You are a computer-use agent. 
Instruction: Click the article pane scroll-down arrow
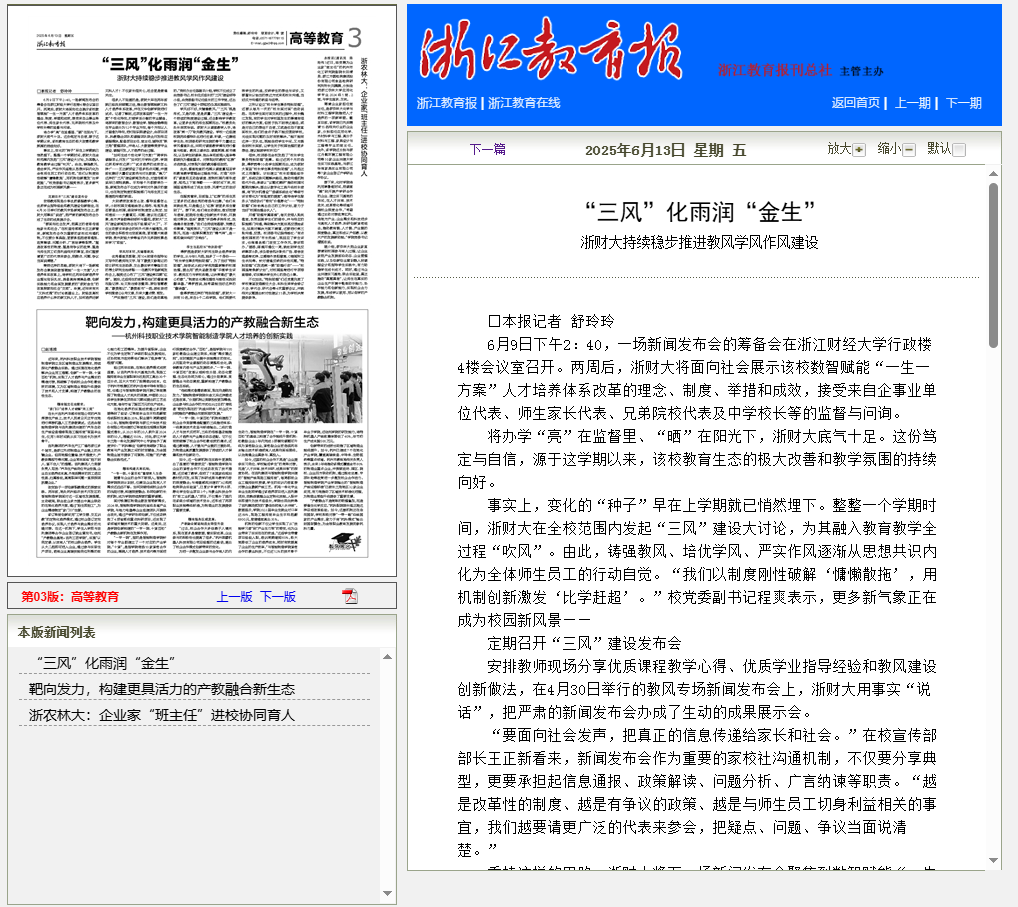[993, 860]
